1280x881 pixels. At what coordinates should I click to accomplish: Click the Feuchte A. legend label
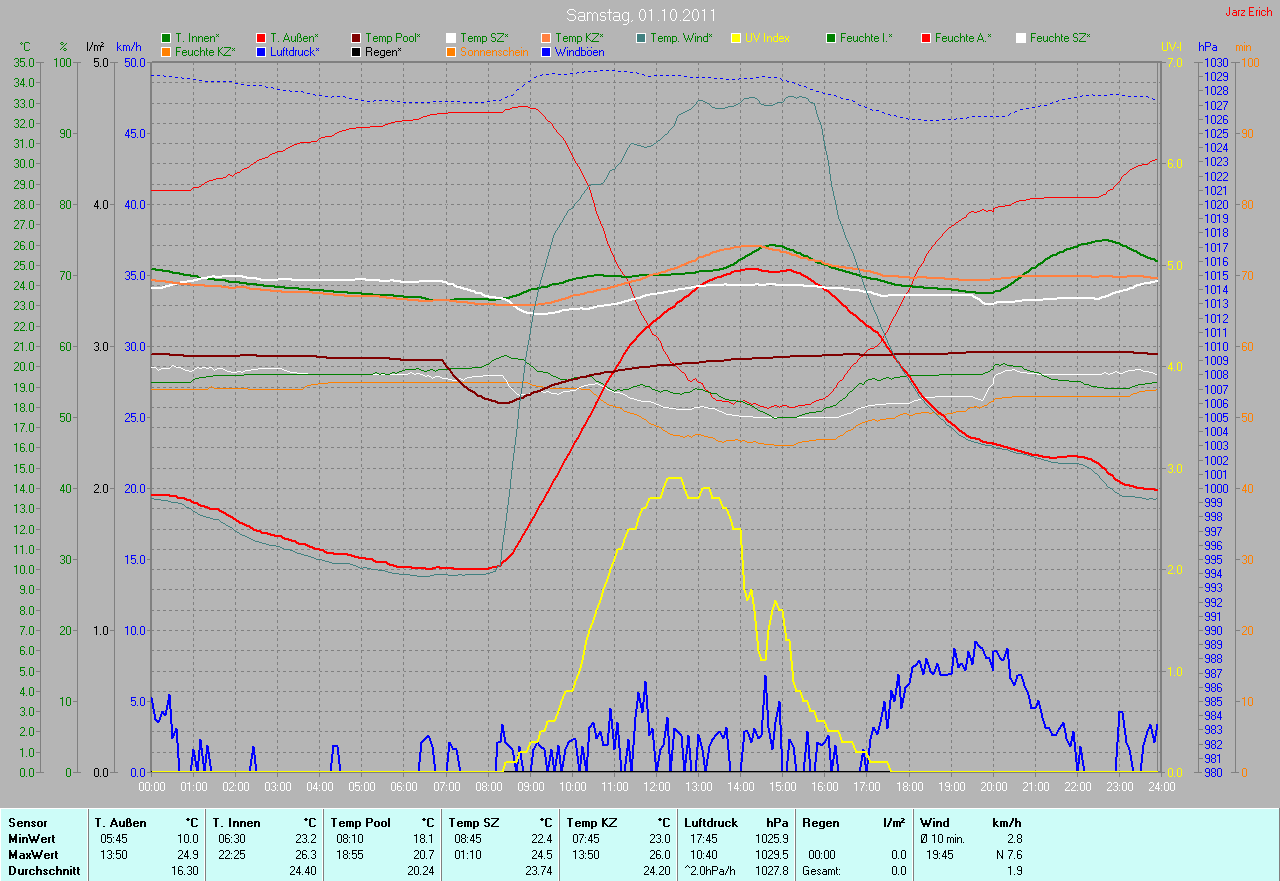click(x=963, y=38)
